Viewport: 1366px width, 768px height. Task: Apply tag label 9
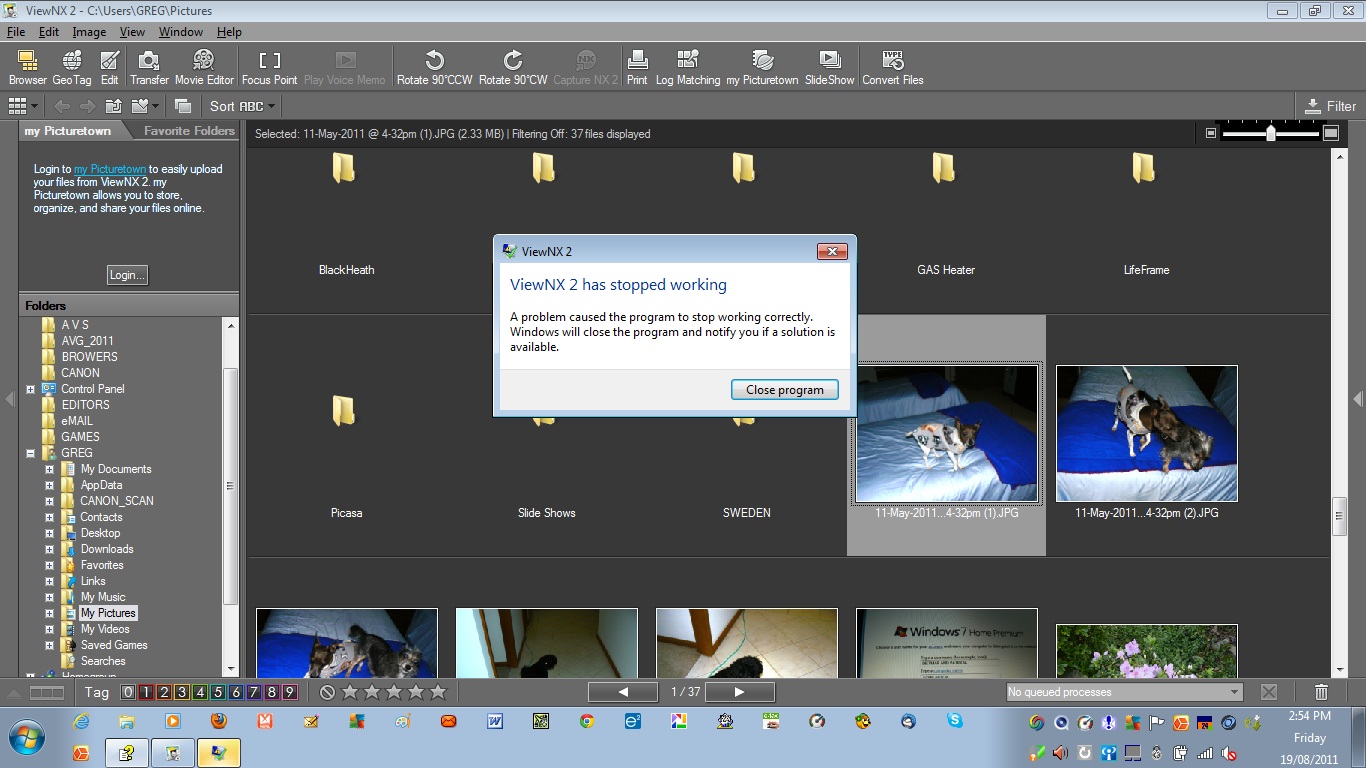pyautogui.click(x=290, y=692)
